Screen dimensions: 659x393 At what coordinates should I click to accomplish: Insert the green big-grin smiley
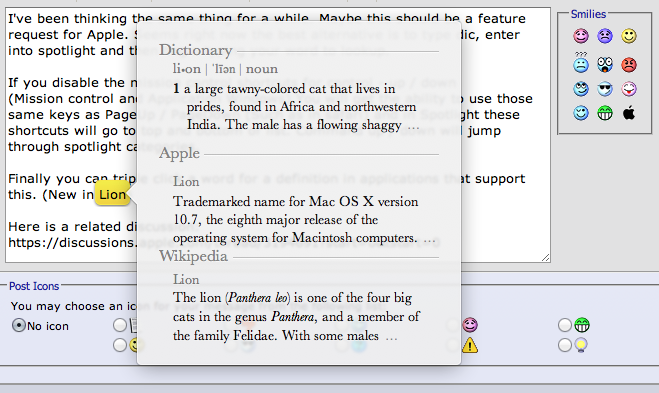click(605, 113)
